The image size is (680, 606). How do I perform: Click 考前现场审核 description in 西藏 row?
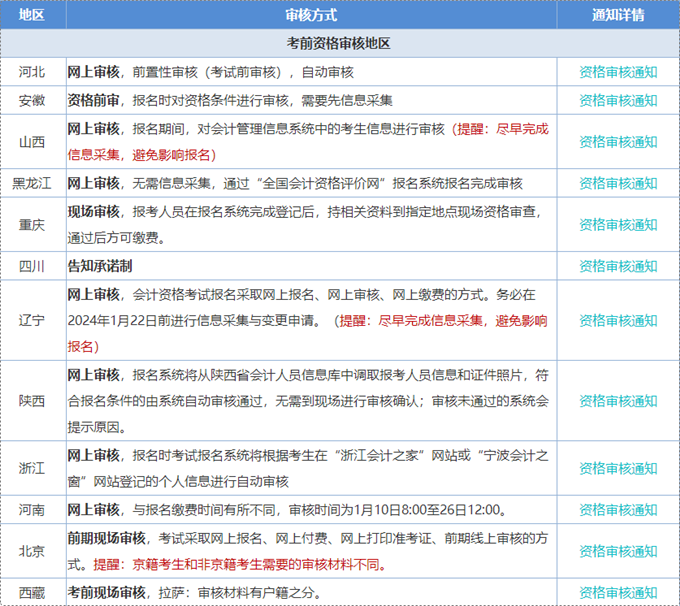(x=194, y=593)
